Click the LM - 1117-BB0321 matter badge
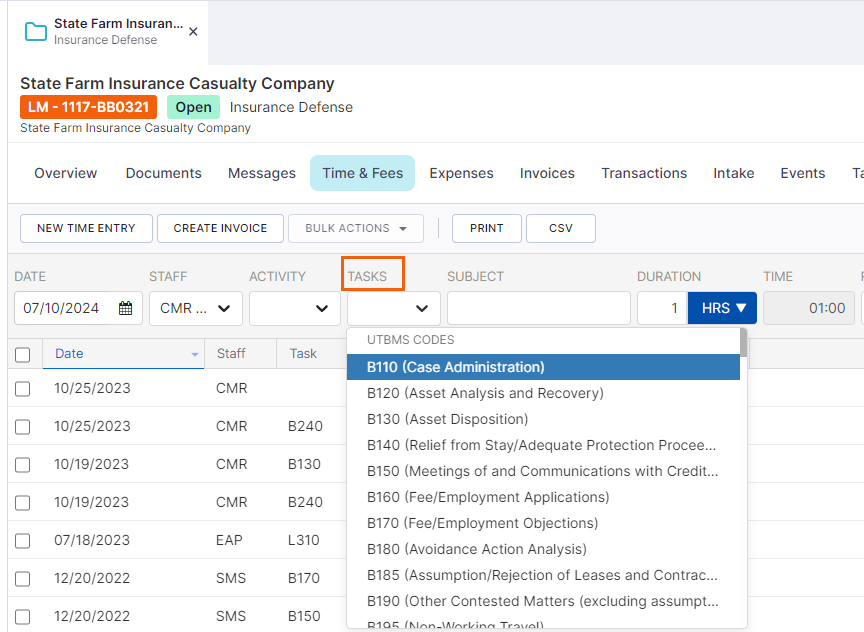864x632 pixels. [x=89, y=107]
